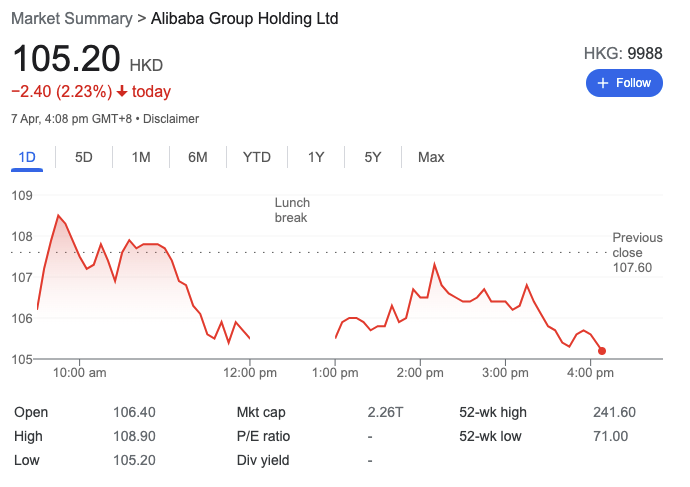Click the red endpoint dot on chart
Viewport: 690px width, 487px height.
click(x=602, y=351)
